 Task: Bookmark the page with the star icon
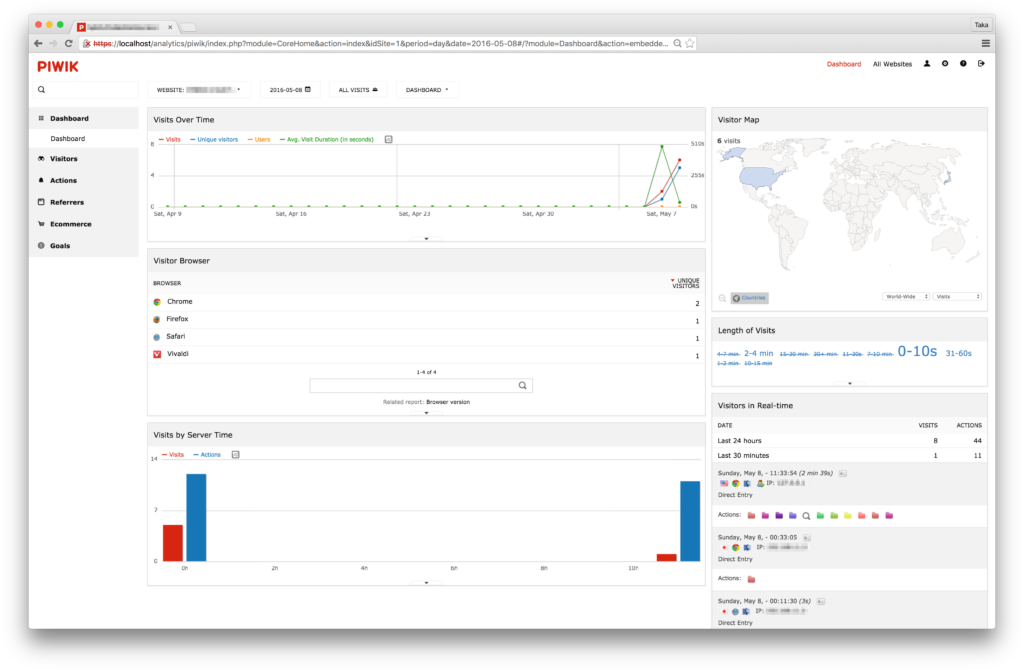[690, 43]
